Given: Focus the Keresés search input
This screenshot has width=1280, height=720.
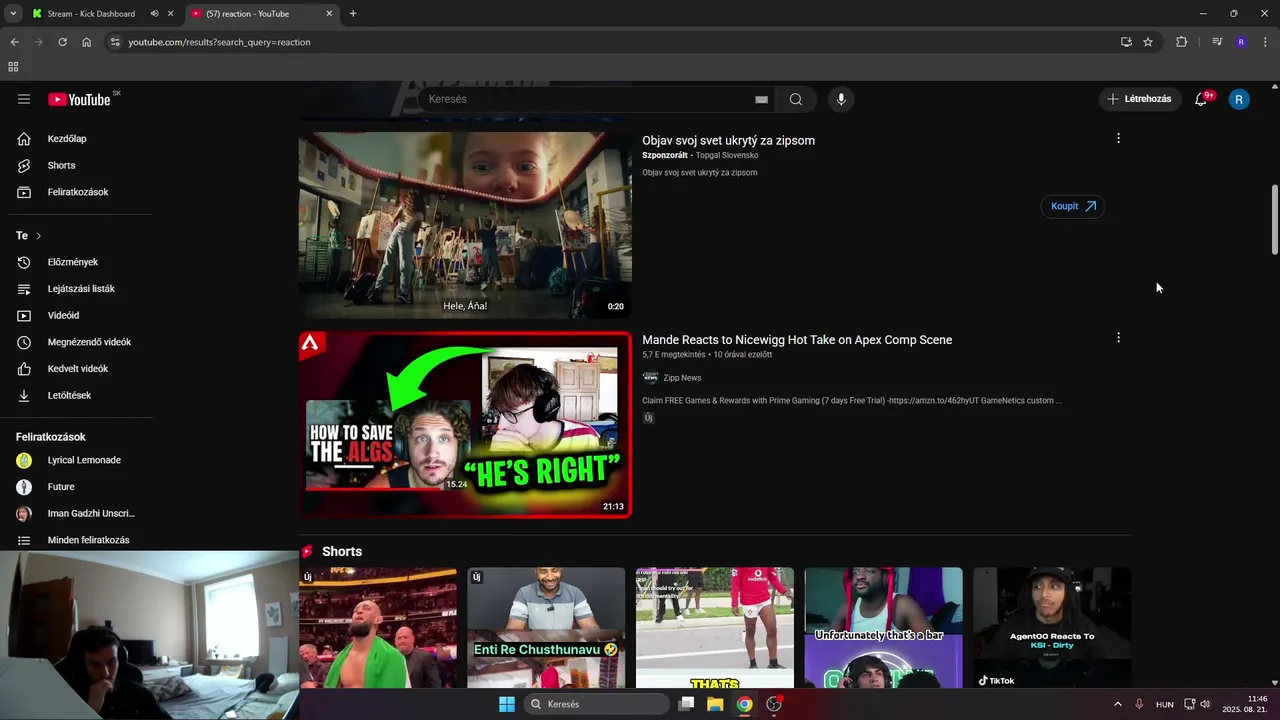Looking at the screenshot, I should [585, 99].
